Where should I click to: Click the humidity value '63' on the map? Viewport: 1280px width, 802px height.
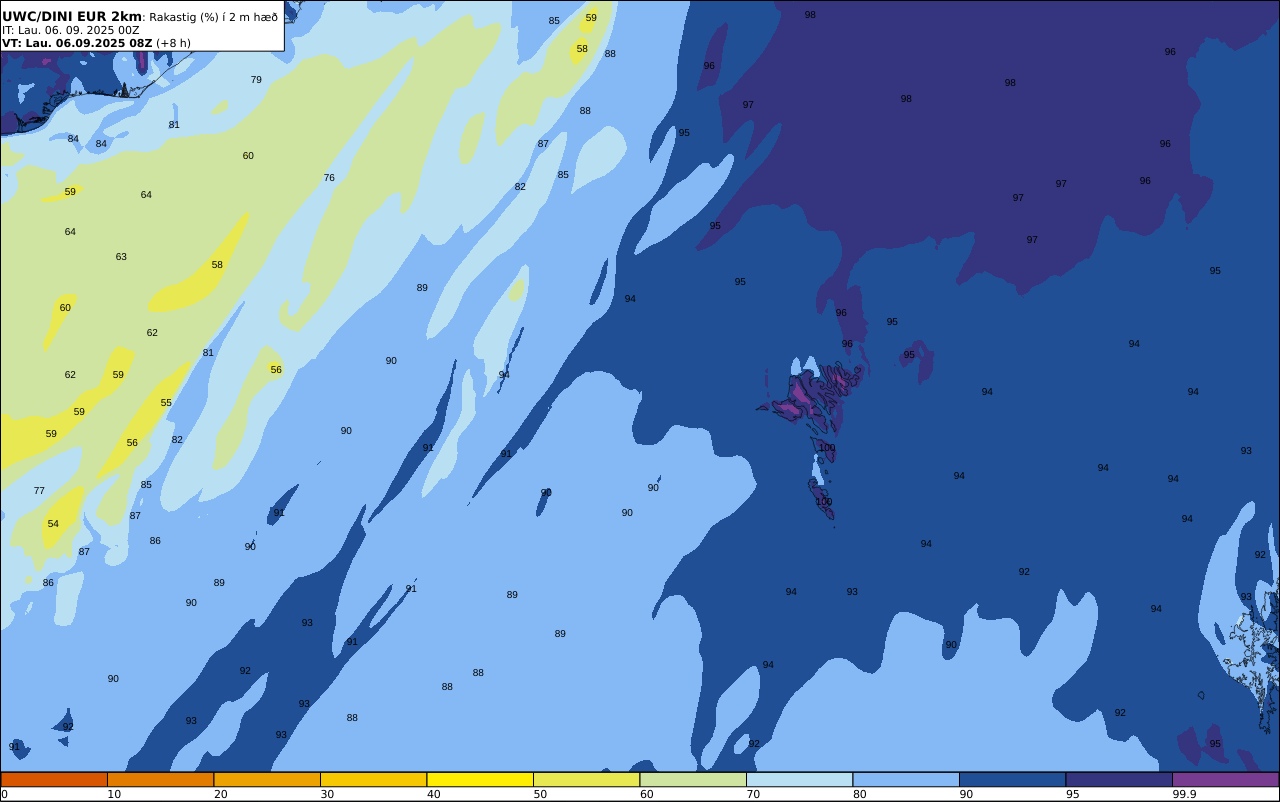pyautogui.click(x=121, y=257)
